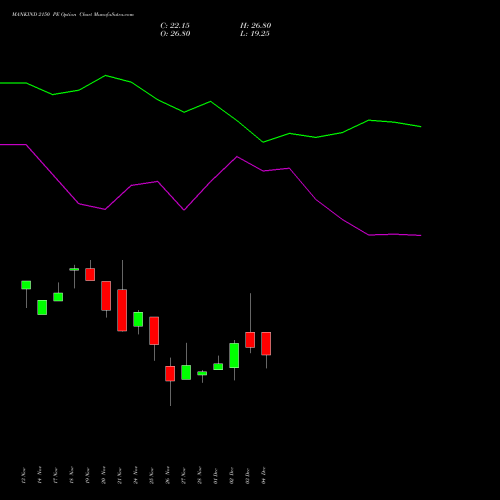Click the green candlestick for 14 Nov
Image resolution: width=500 pixels, height=500 pixels.
pos(42,307)
